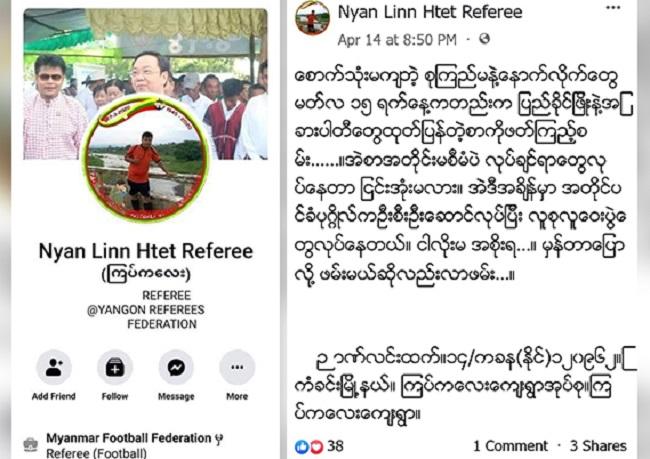Open Nyan Linn Htet Referee post author link

point(430,12)
